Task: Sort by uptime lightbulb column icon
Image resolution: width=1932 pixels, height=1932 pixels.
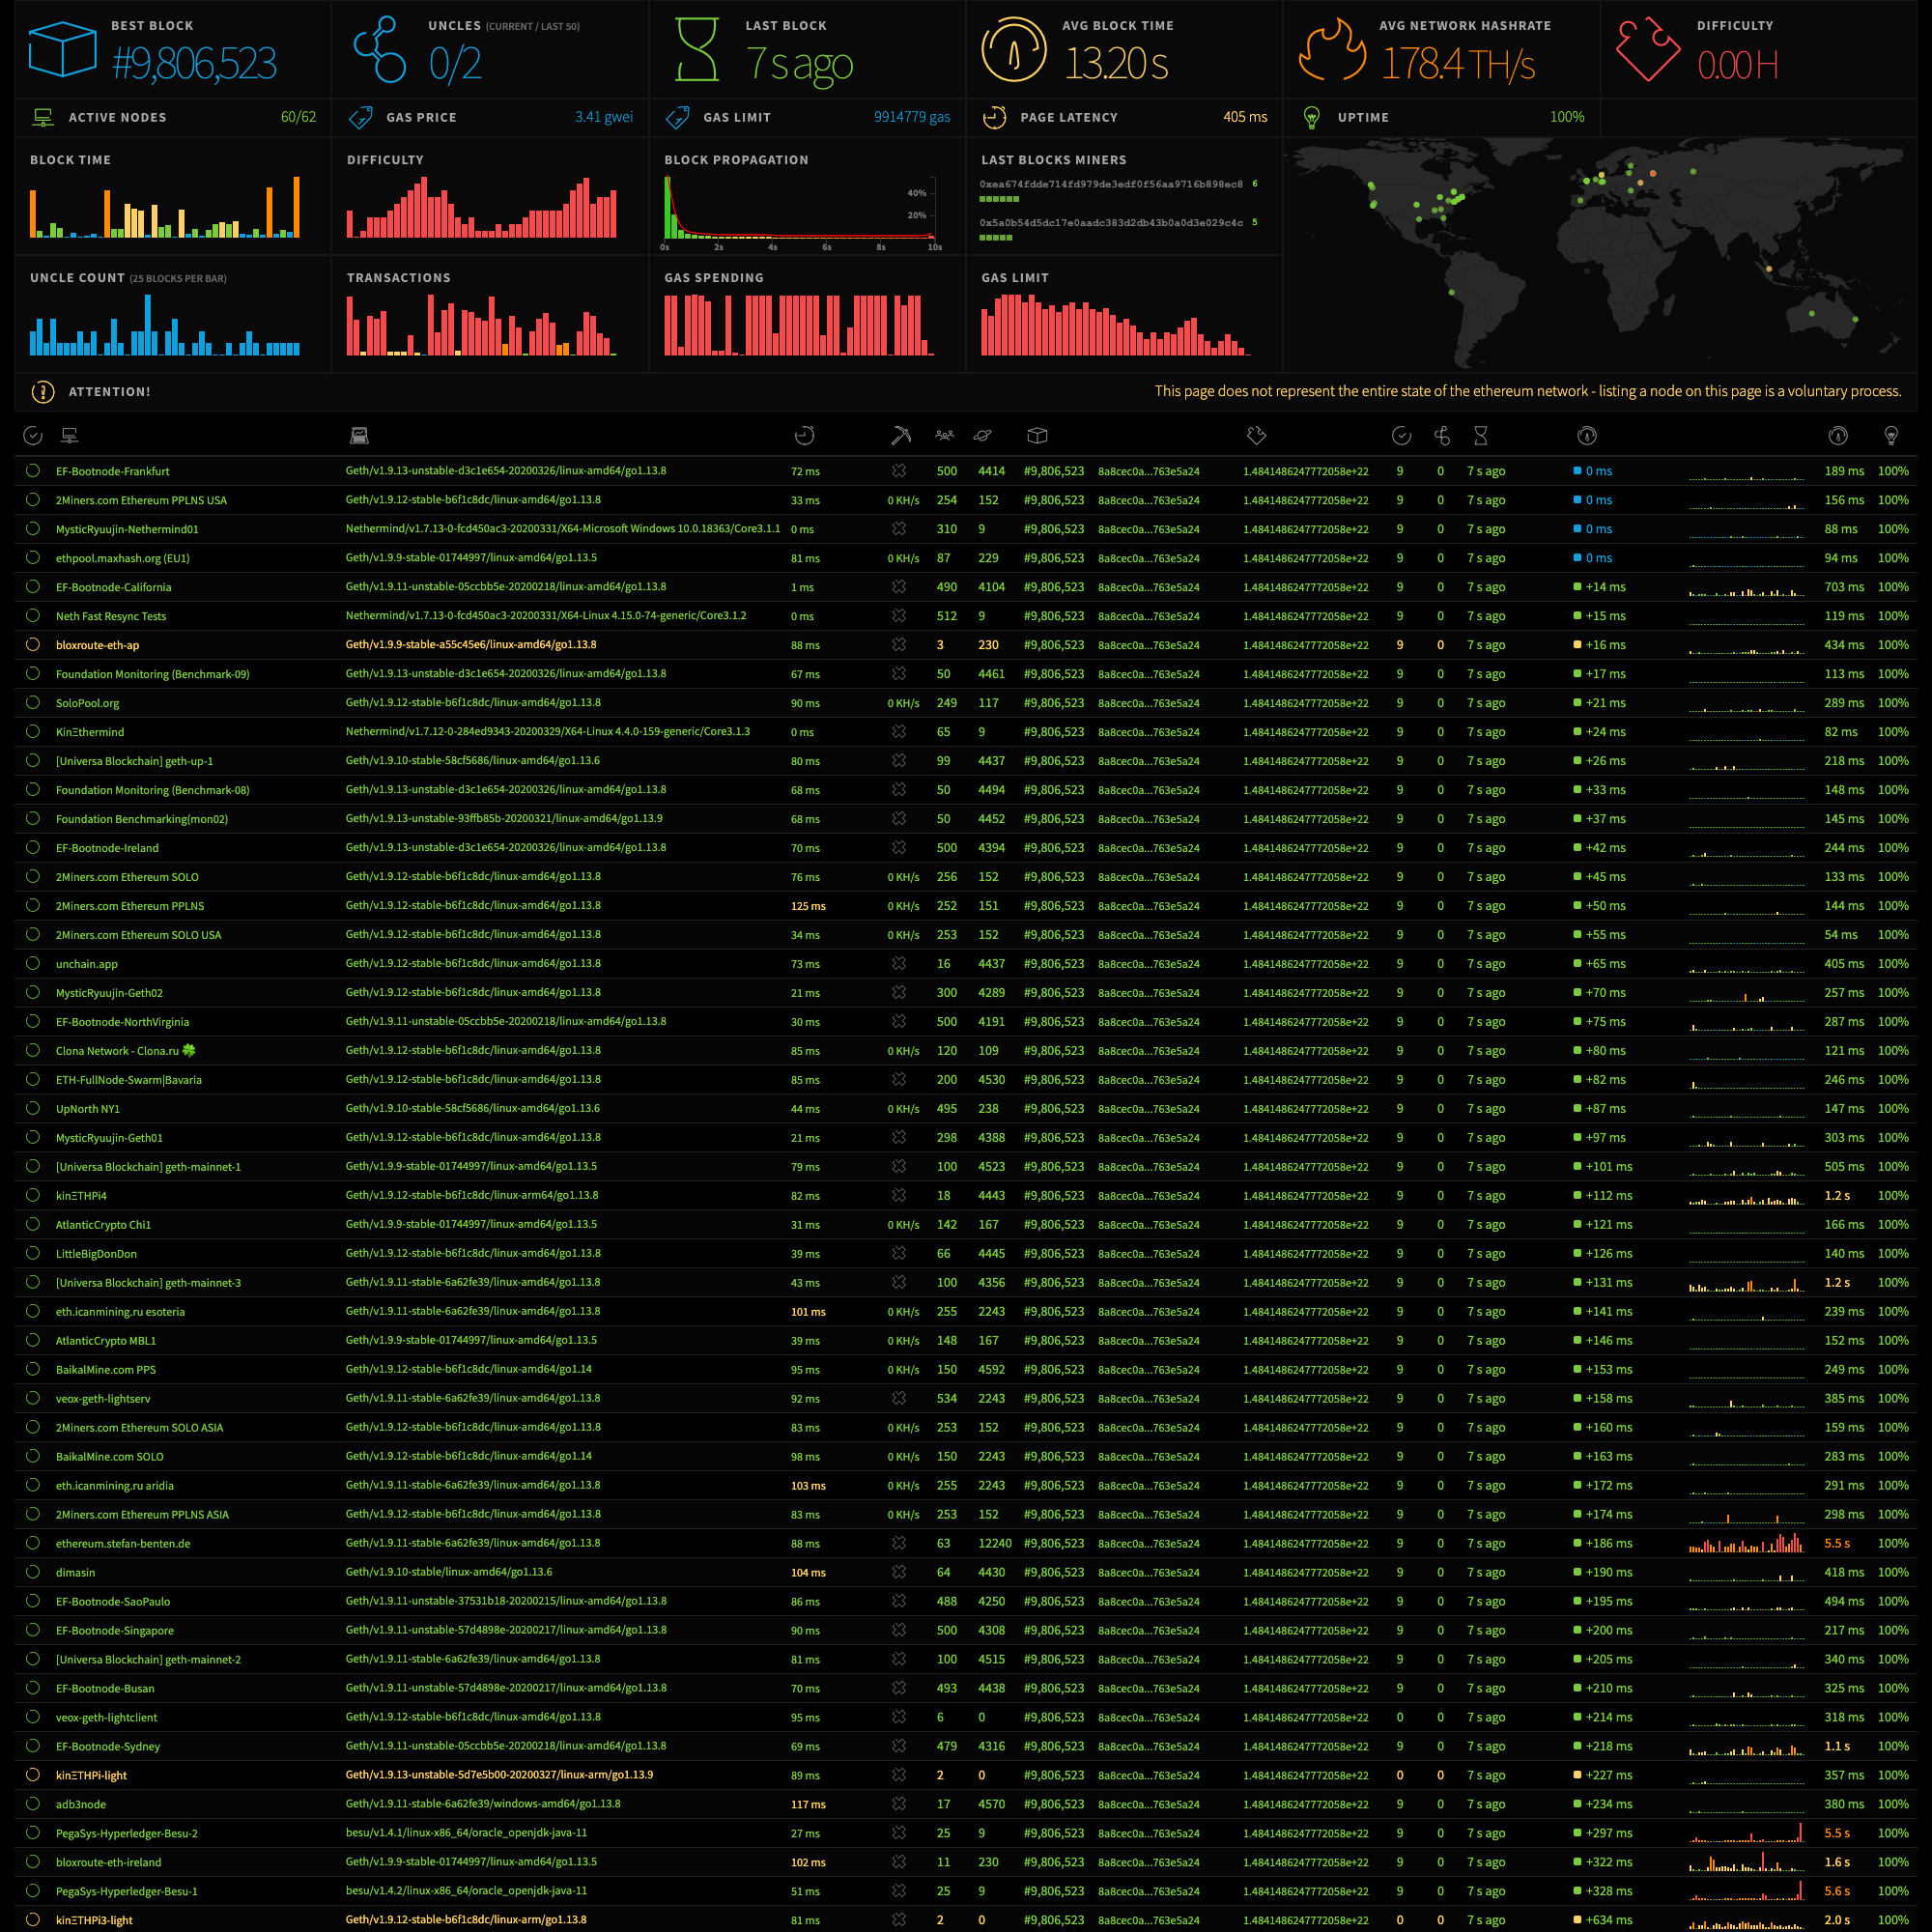Action: (1890, 435)
